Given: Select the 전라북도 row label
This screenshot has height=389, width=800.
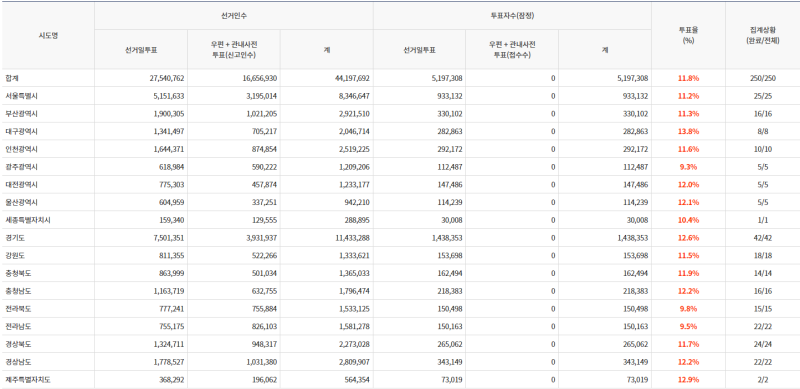Looking at the screenshot, I should [18, 309].
